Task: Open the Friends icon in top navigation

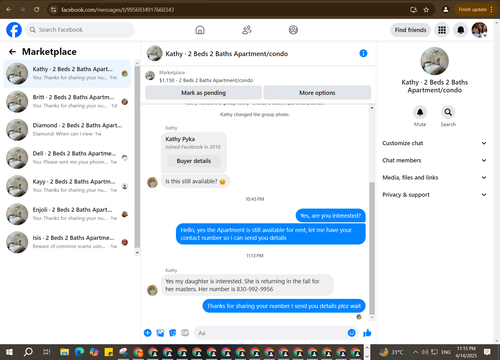Action: 247,30
